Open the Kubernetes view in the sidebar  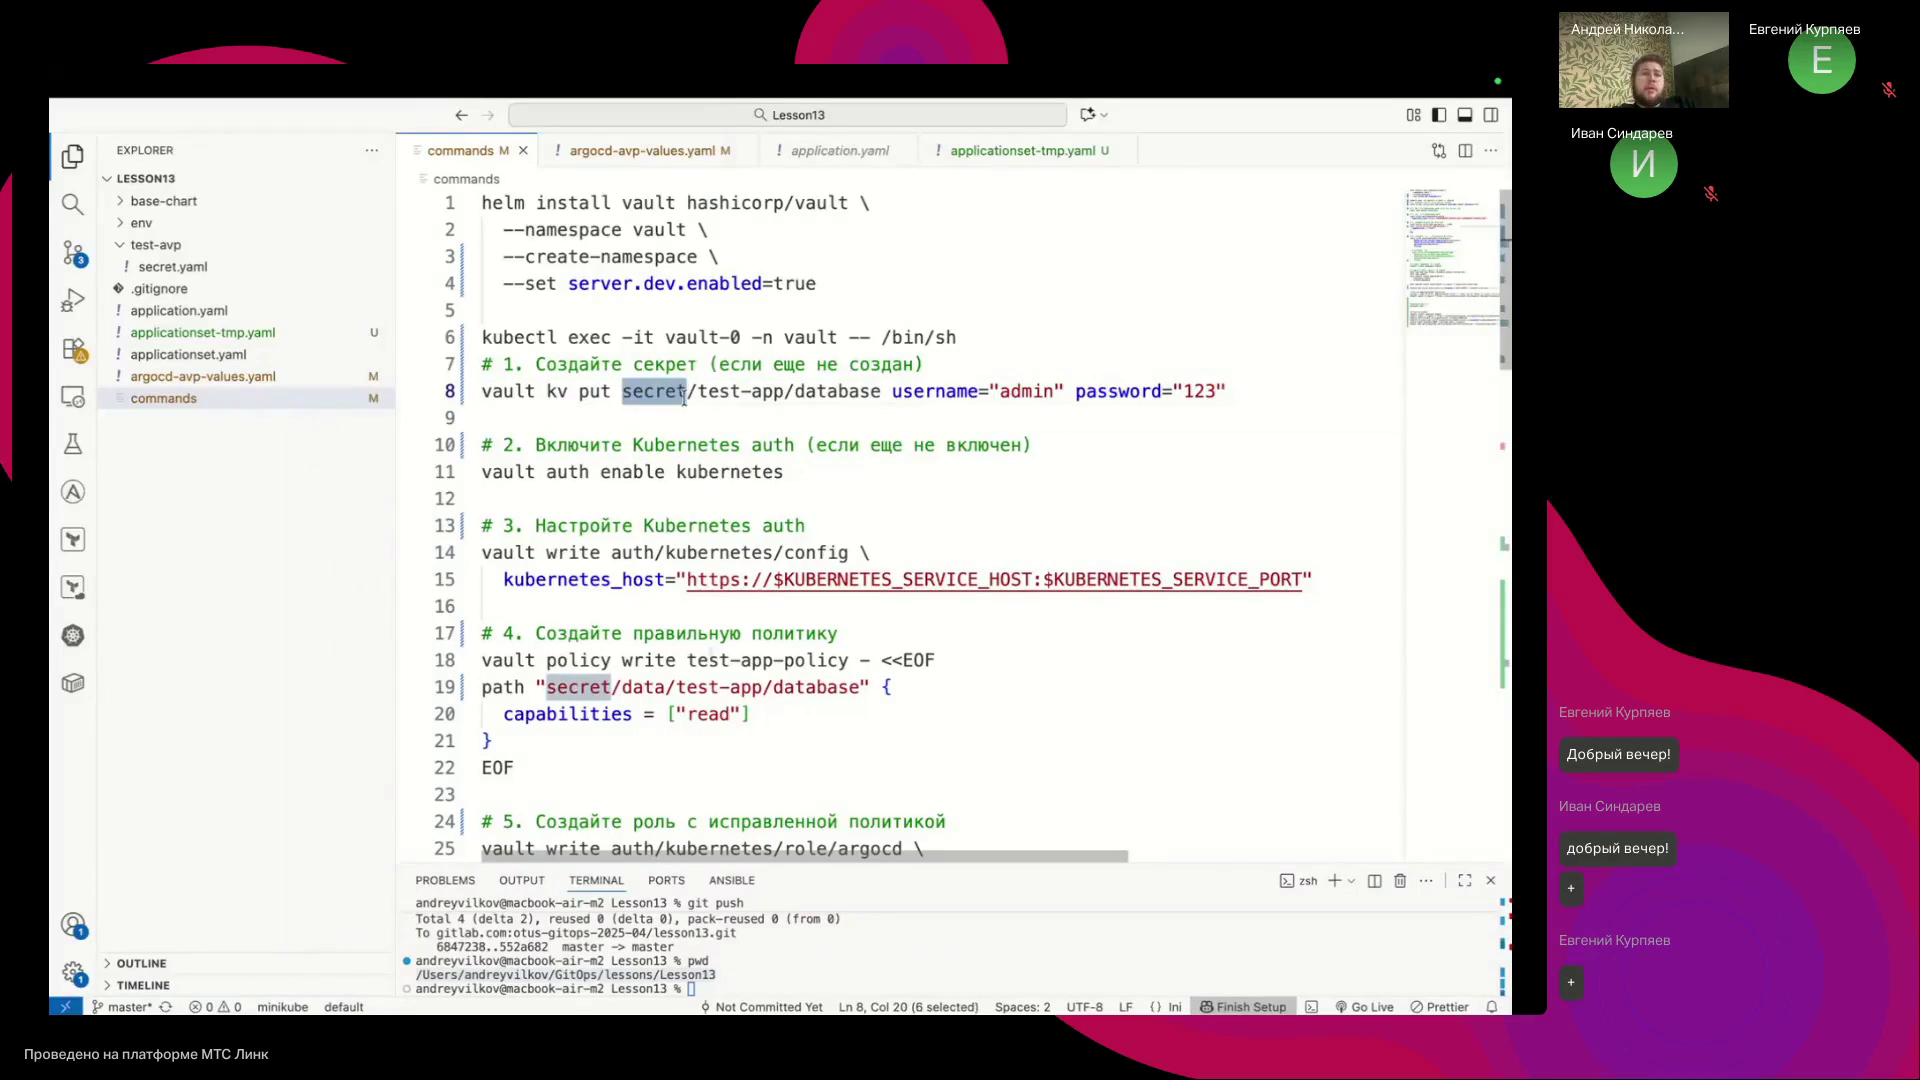(73, 635)
